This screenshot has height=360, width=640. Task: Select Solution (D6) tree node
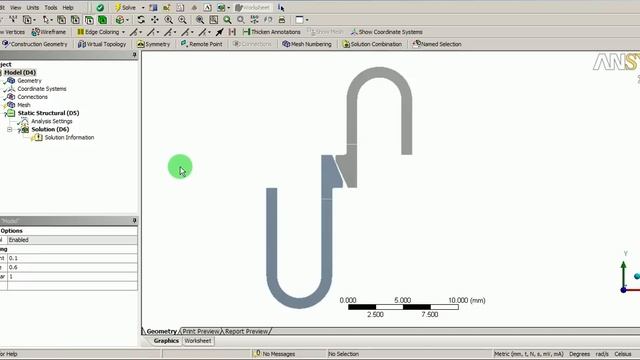(x=50, y=129)
